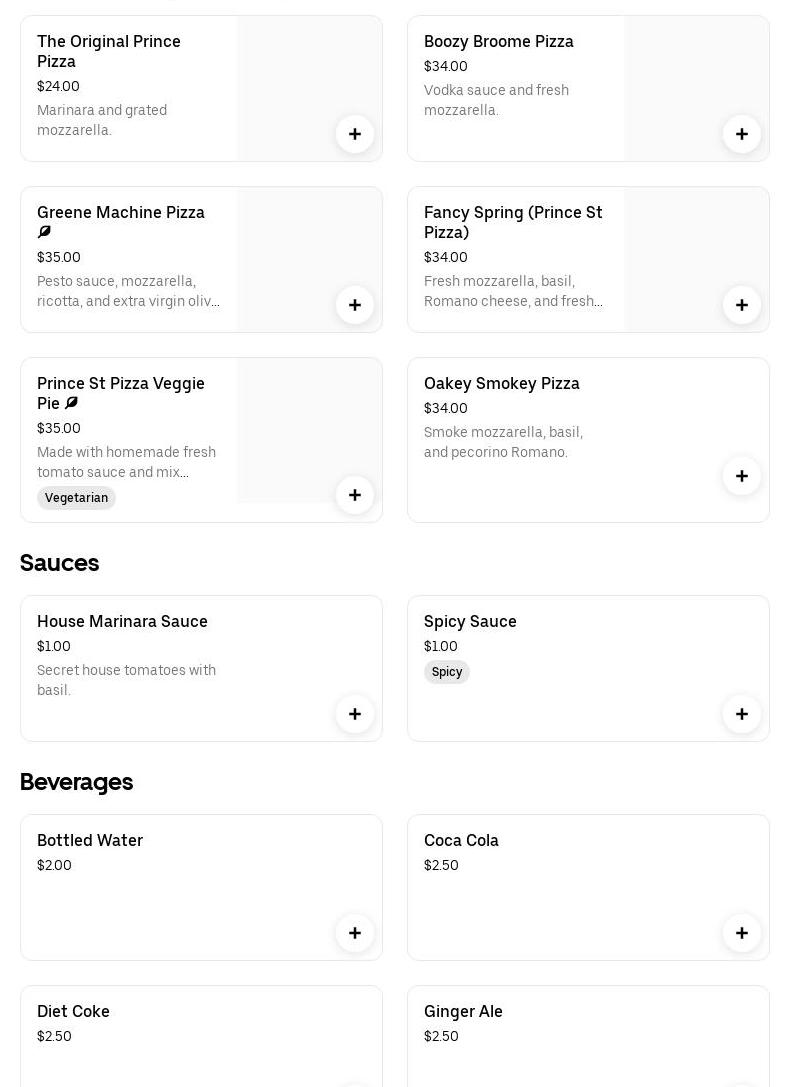Add Coca Cola to the order
The image size is (804, 1087).
tap(742, 933)
